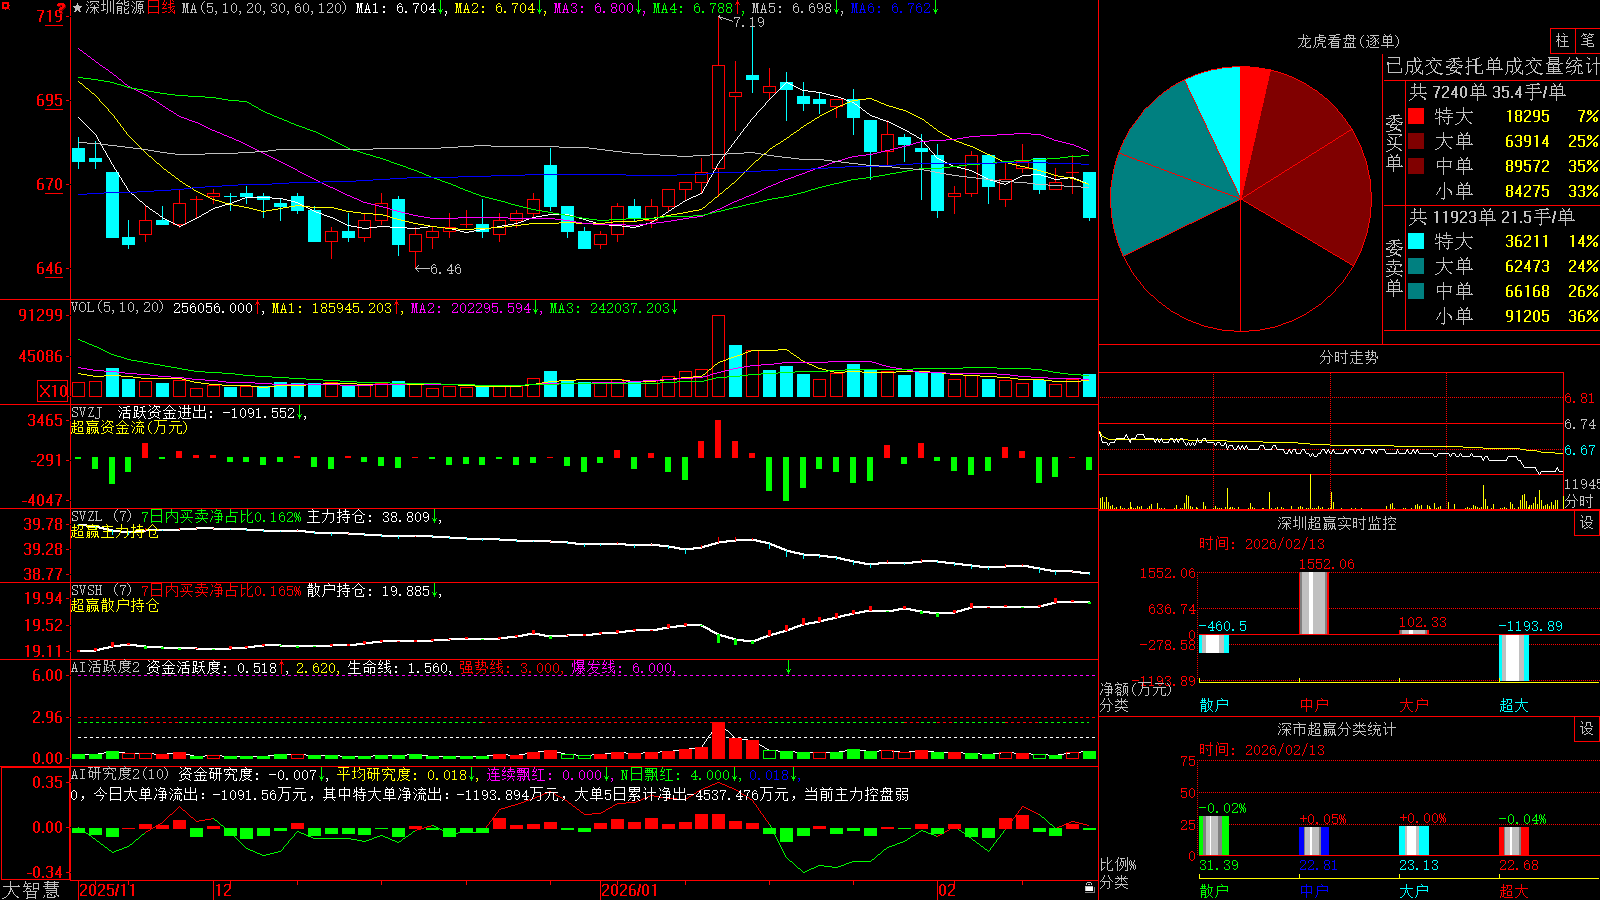Click 共 7240单 35.4手/单 summary row
Screen dimensions: 1600x900
click(1487, 92)
